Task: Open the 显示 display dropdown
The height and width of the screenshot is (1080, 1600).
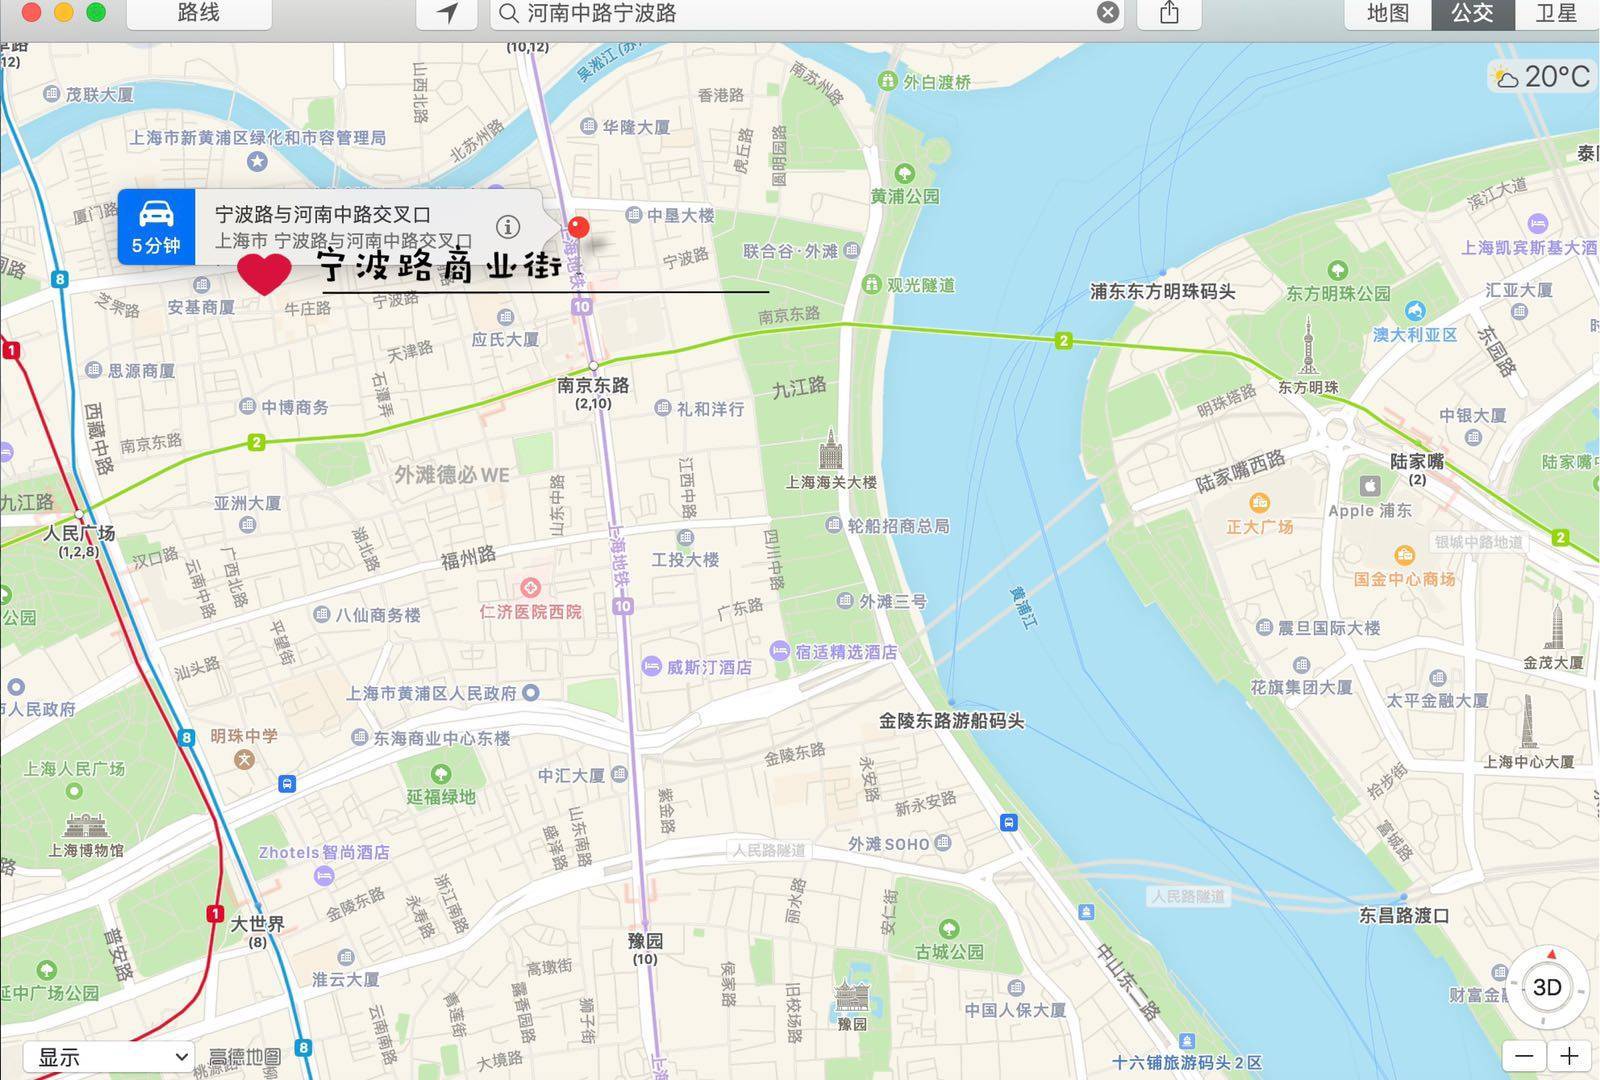Action: [109, 1057]
